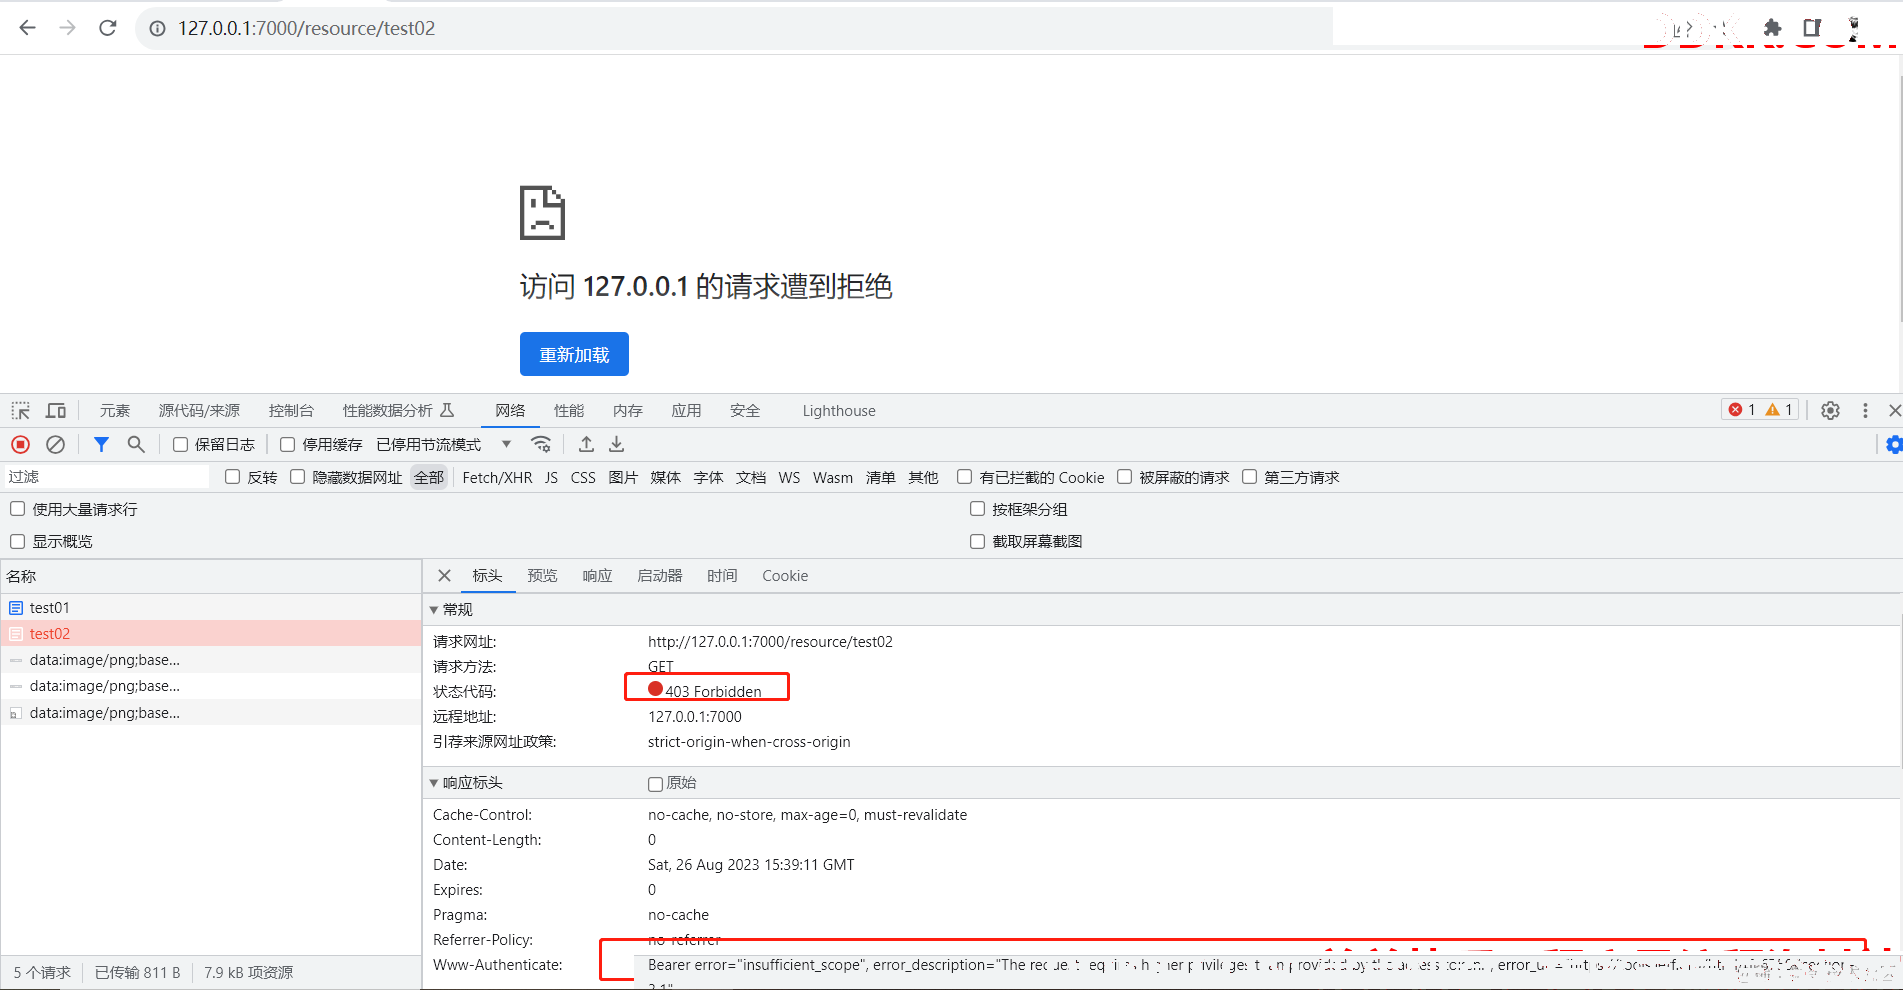The width and height of the screenshot is (1903, 990).
Task: Click the 过滤 filter input field
Action: tap(107, 477)
